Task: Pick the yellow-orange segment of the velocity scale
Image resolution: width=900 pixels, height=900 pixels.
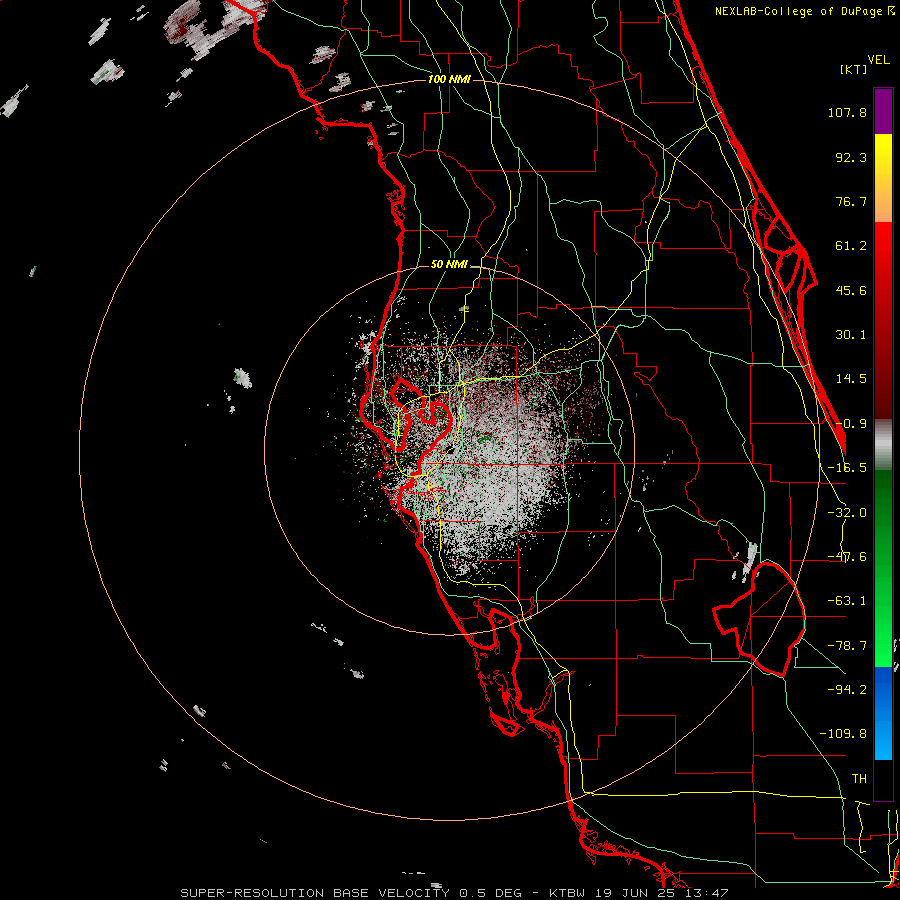Action: click(x=883, y=178)
